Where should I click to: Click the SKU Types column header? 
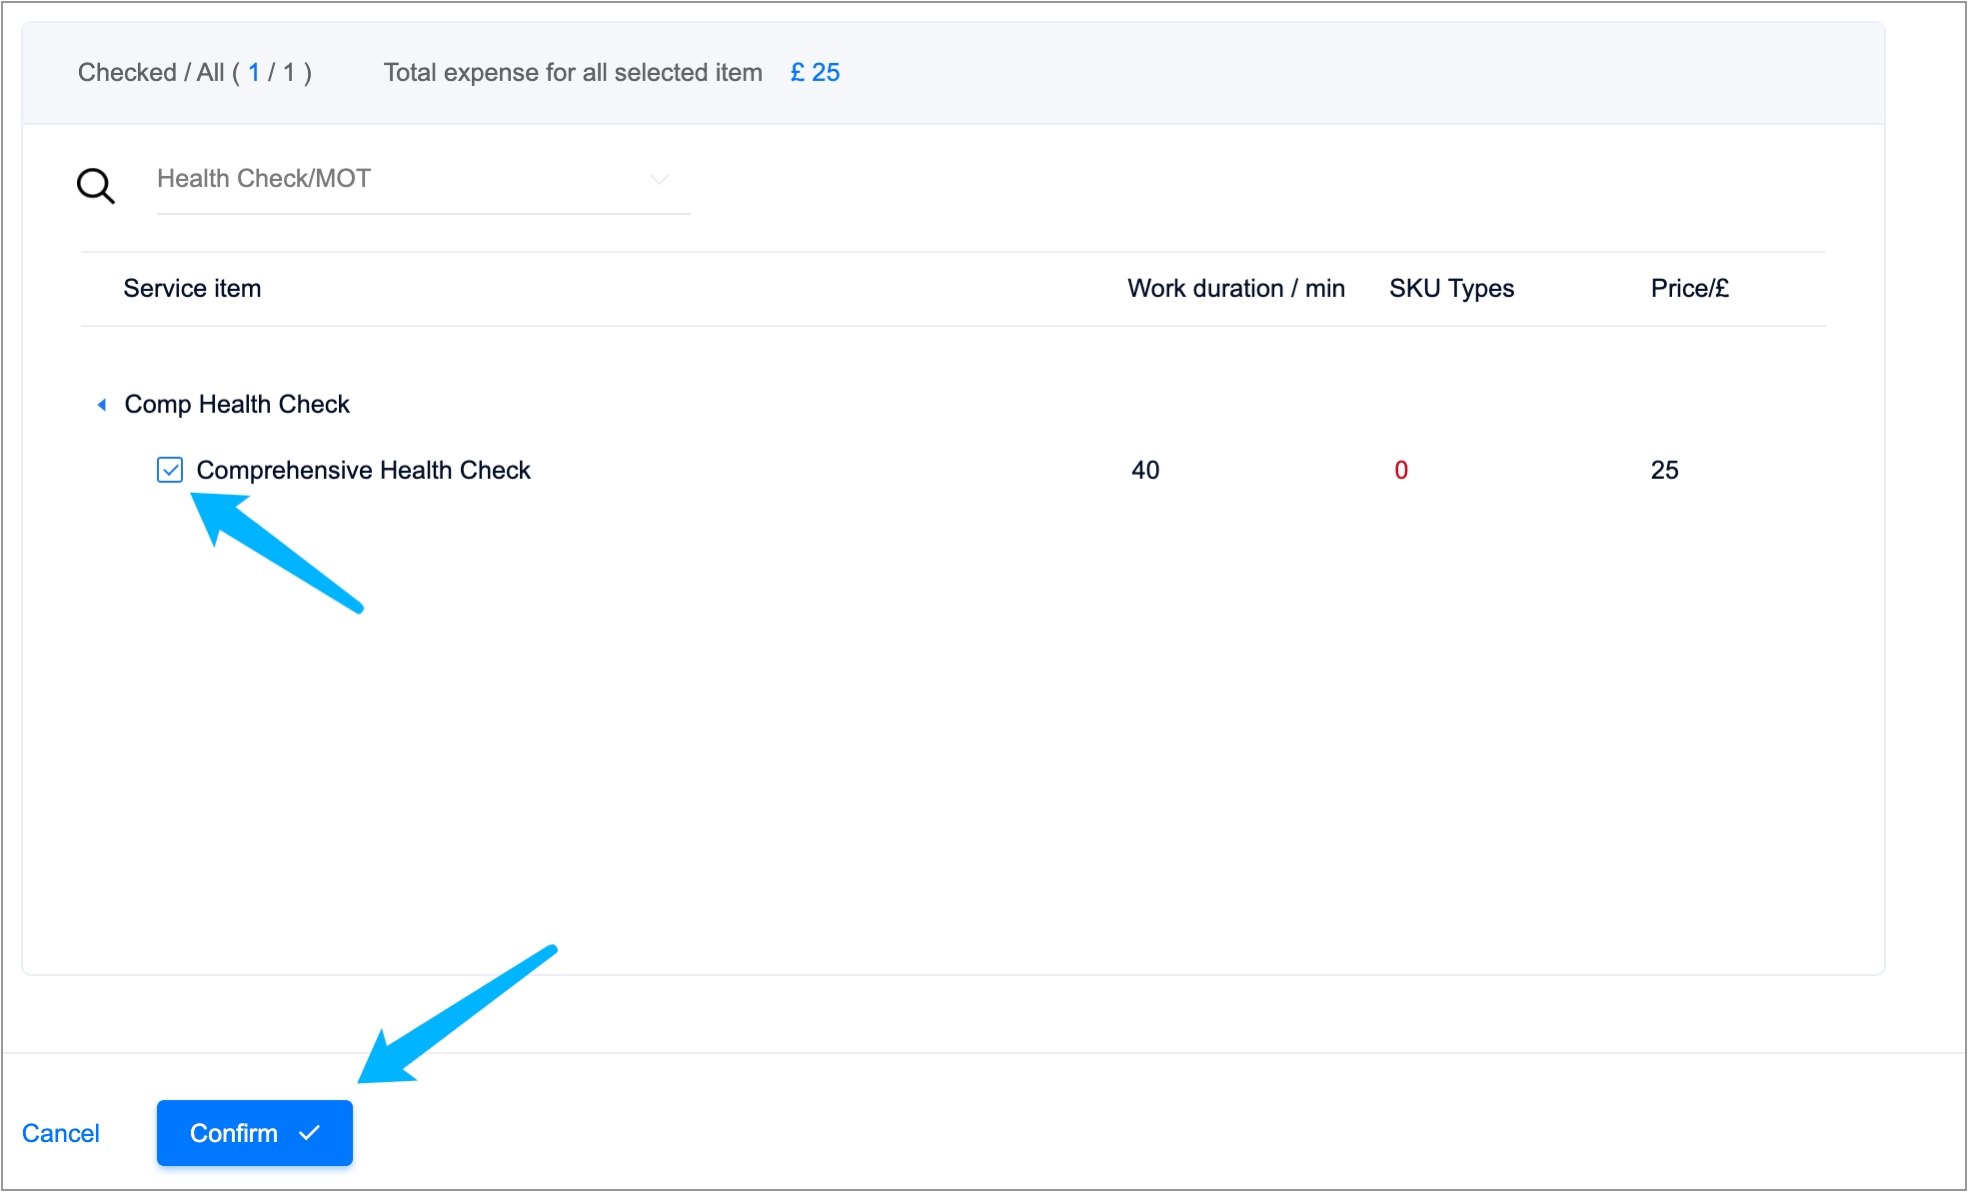click(x=1451, y=289)
